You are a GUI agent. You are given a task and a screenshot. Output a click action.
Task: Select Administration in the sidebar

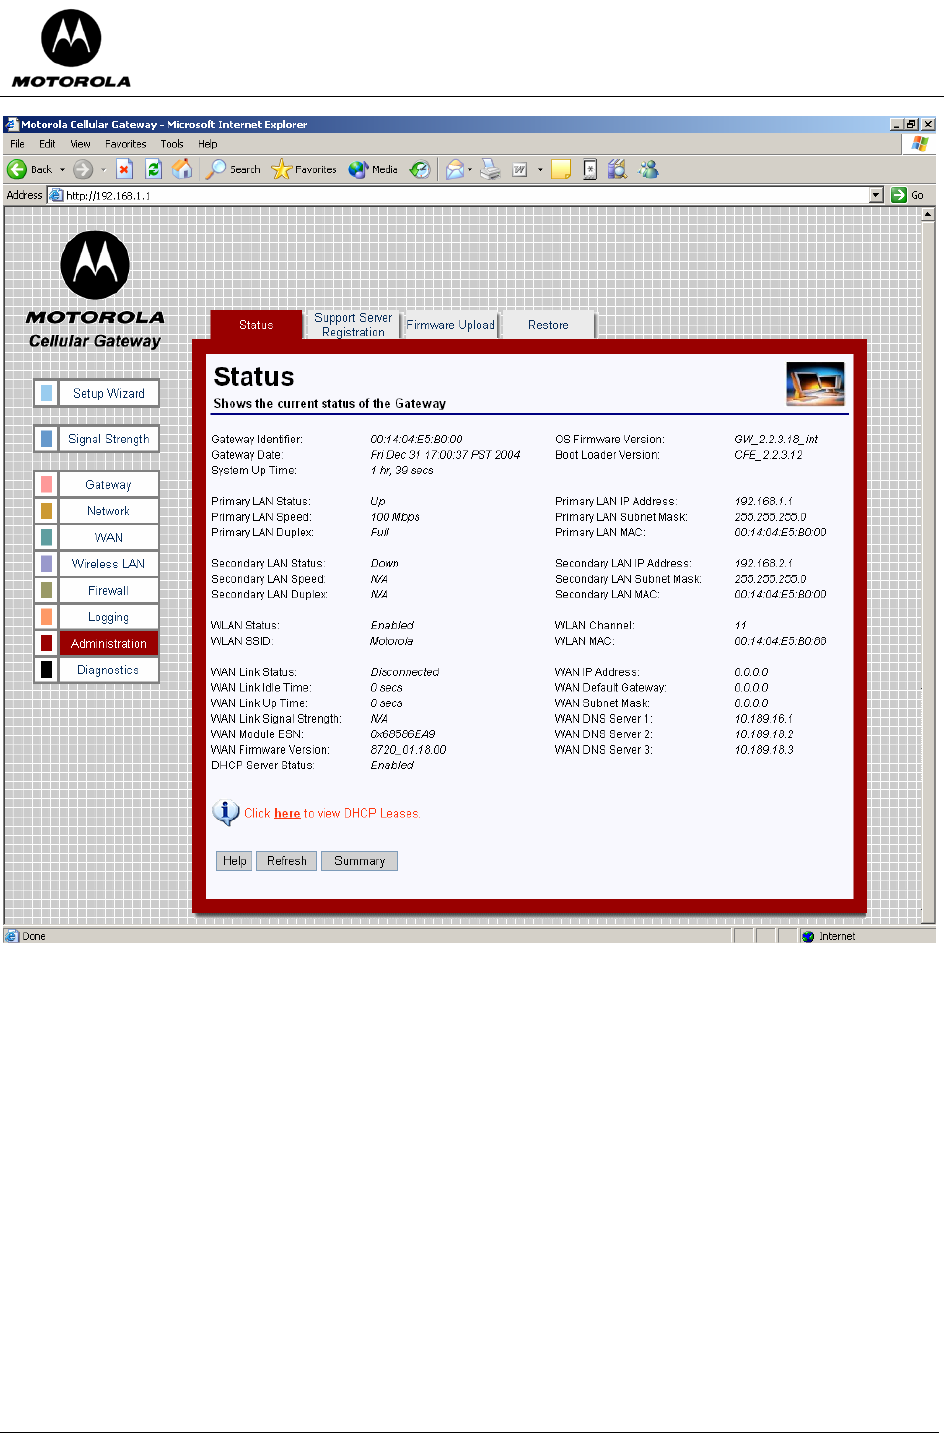[109, 644]
